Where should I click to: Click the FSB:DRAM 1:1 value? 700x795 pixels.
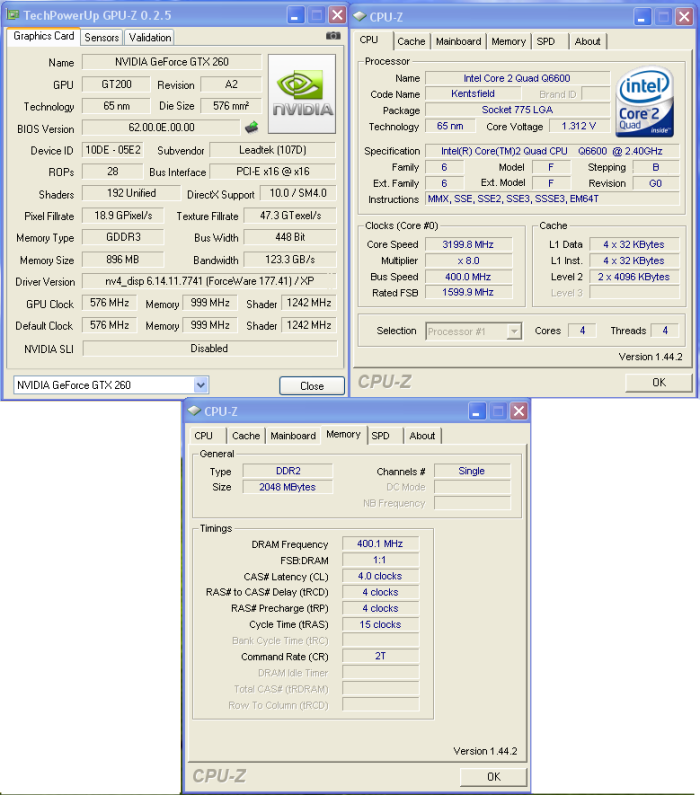380,560
